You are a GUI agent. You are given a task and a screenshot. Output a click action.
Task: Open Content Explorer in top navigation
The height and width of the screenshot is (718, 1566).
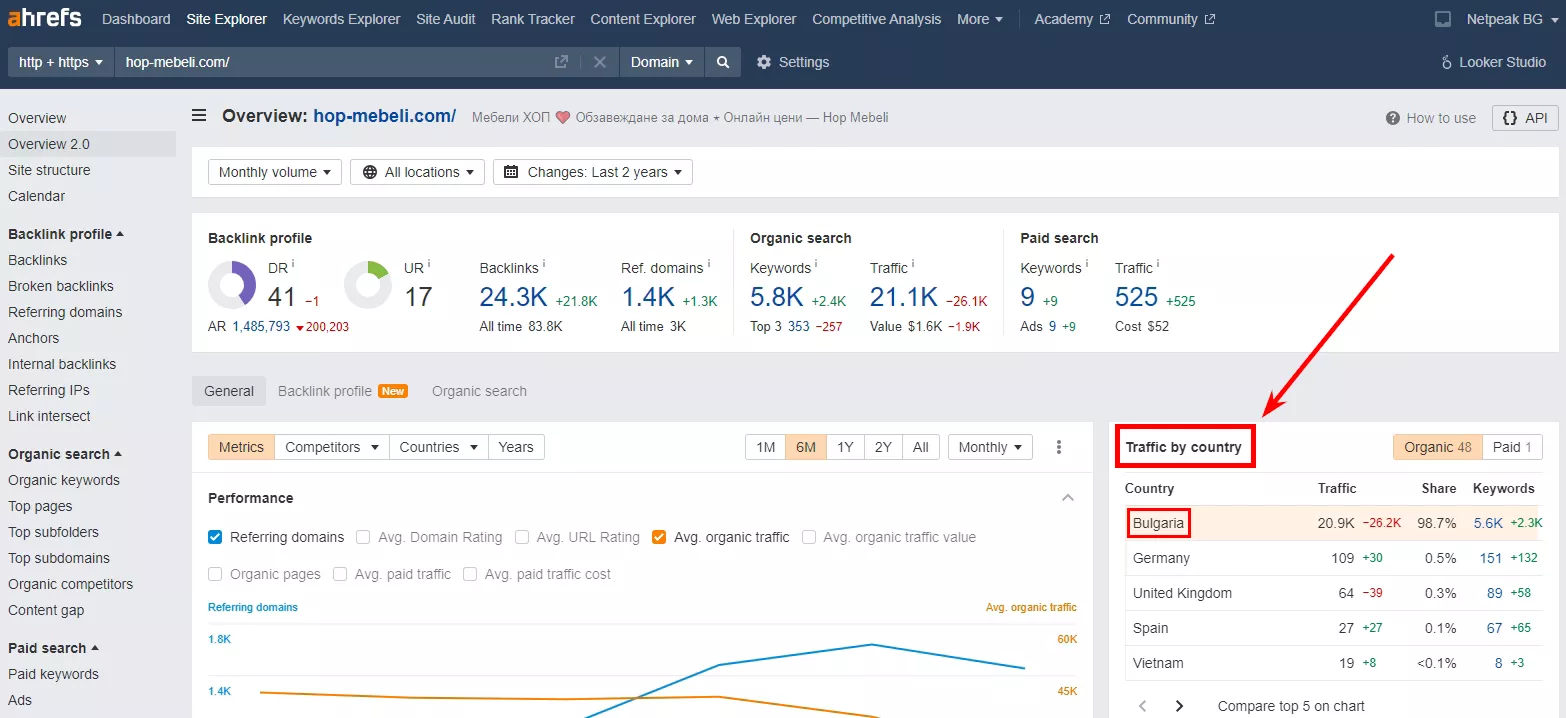tap(643, 19)
